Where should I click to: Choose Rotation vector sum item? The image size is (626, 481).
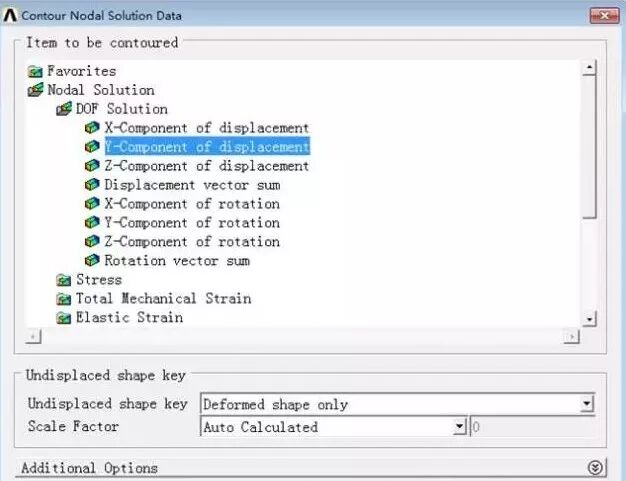coord(177,261)
